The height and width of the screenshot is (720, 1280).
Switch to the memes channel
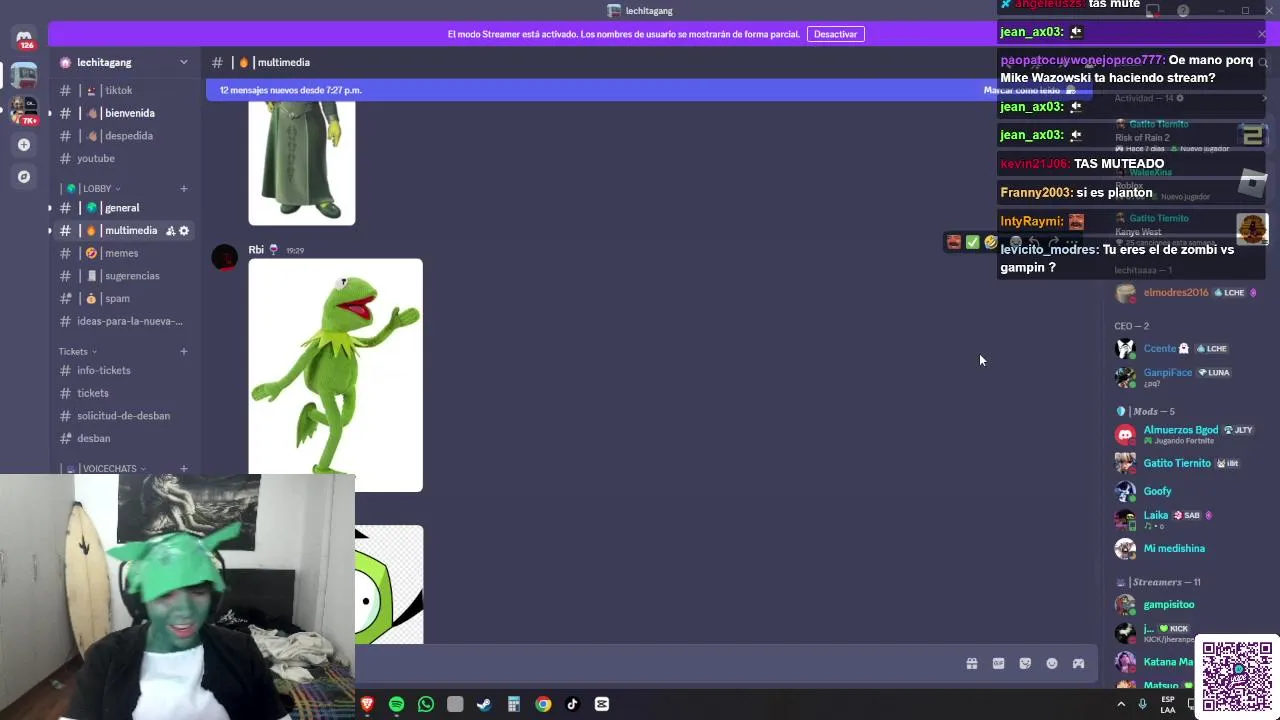pos(124,253)
